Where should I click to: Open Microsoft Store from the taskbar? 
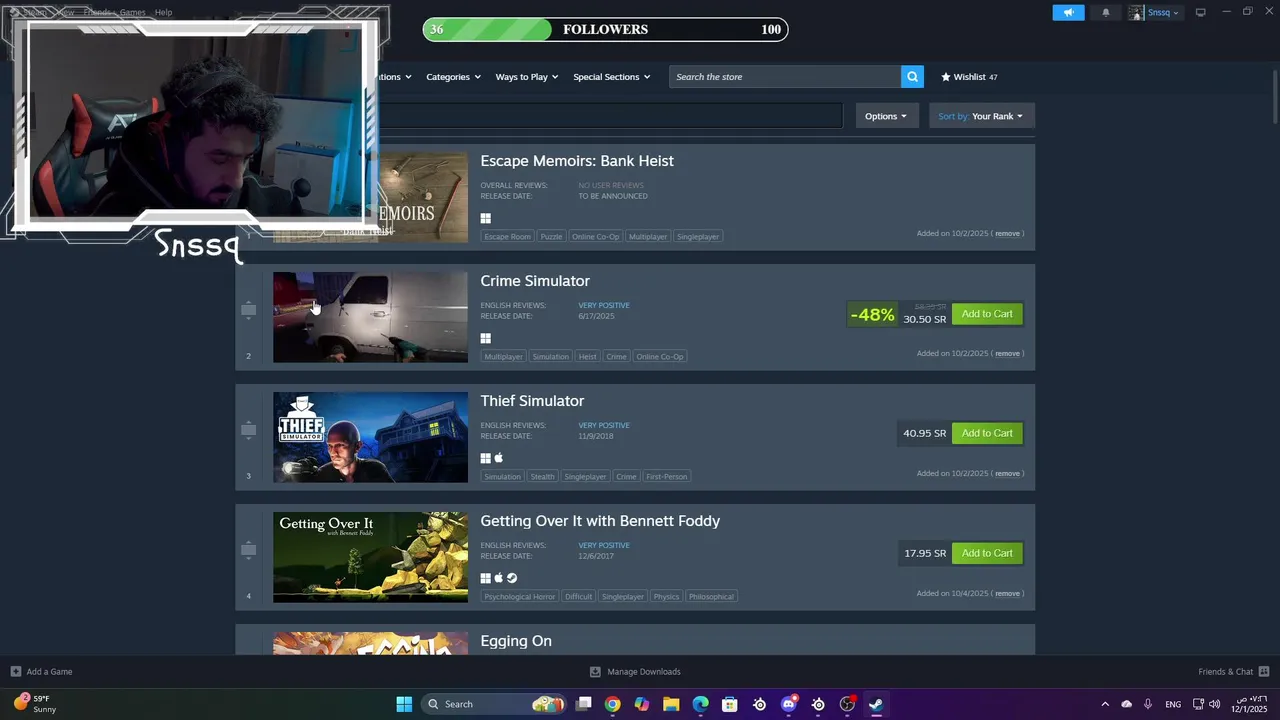coord(730,704)
